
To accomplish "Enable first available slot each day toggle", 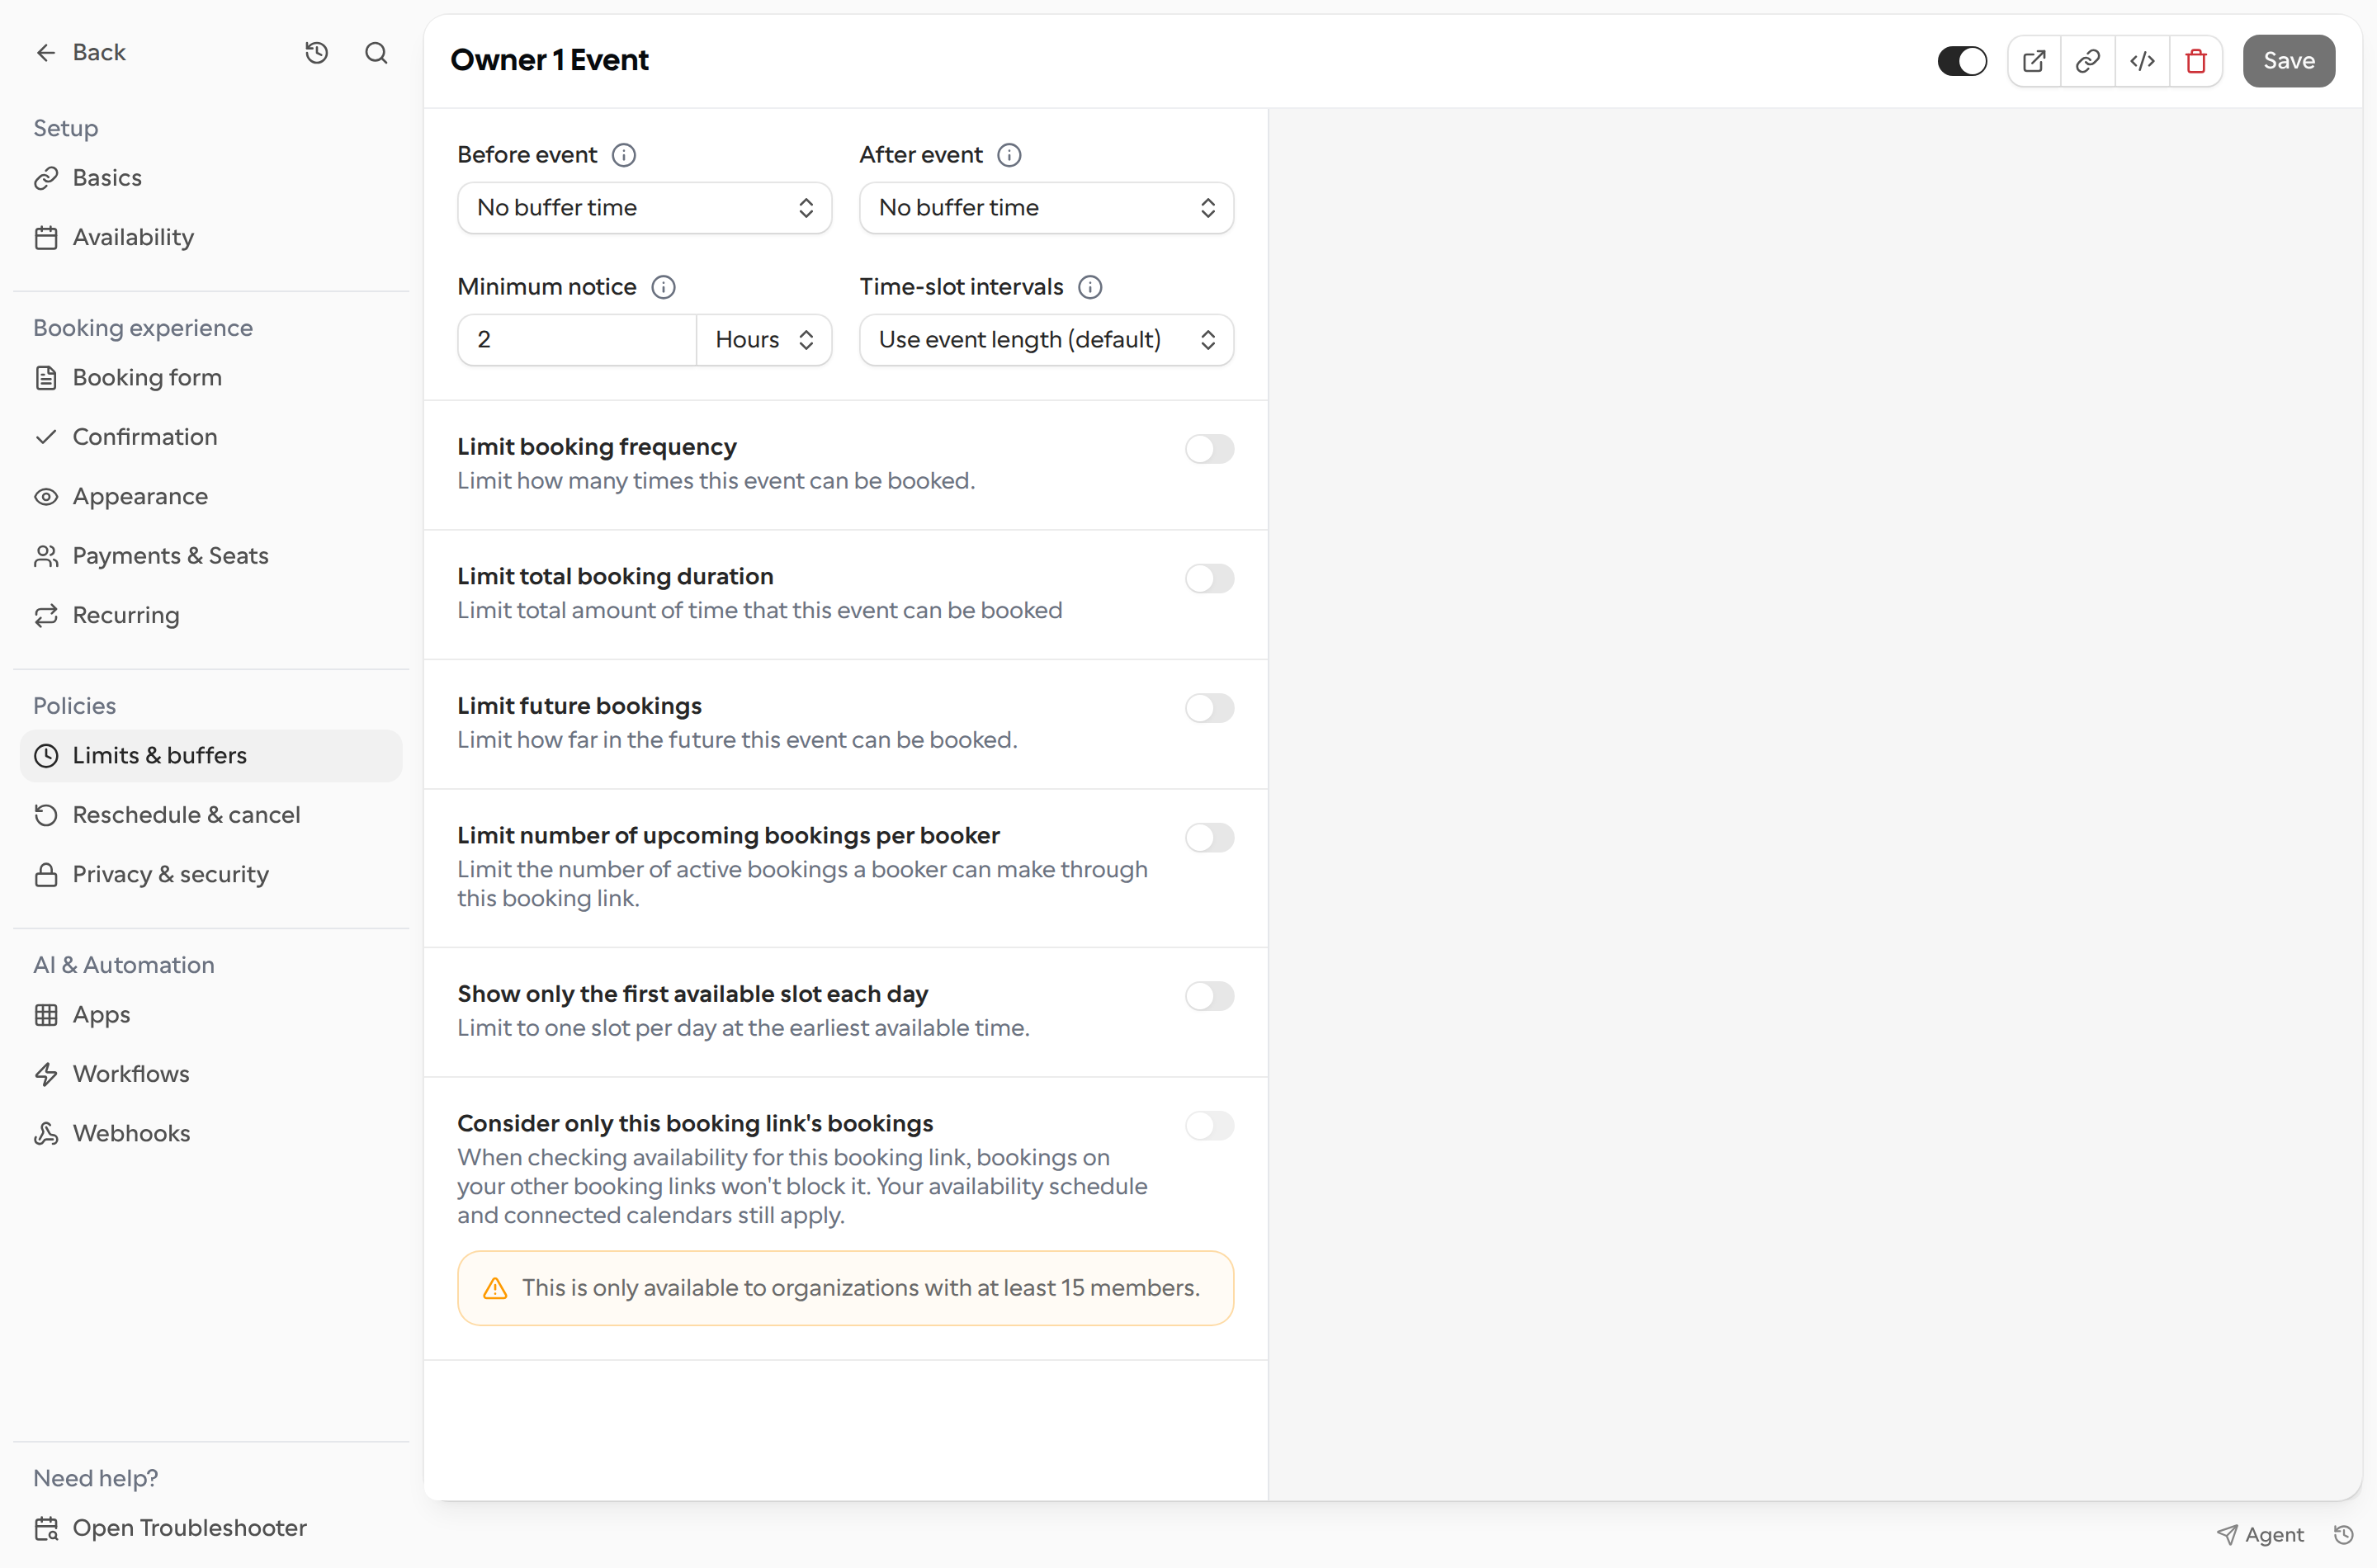I will click(x=1209, y=996).
